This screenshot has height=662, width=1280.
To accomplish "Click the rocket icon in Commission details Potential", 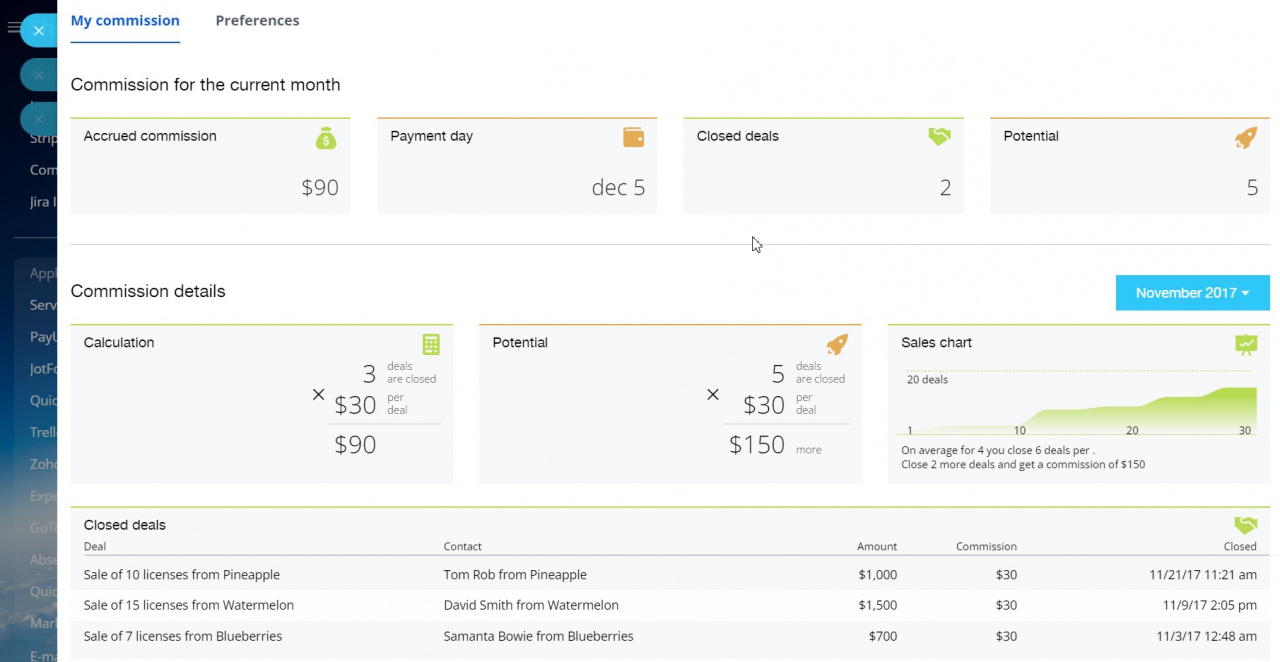I will 837,344.
